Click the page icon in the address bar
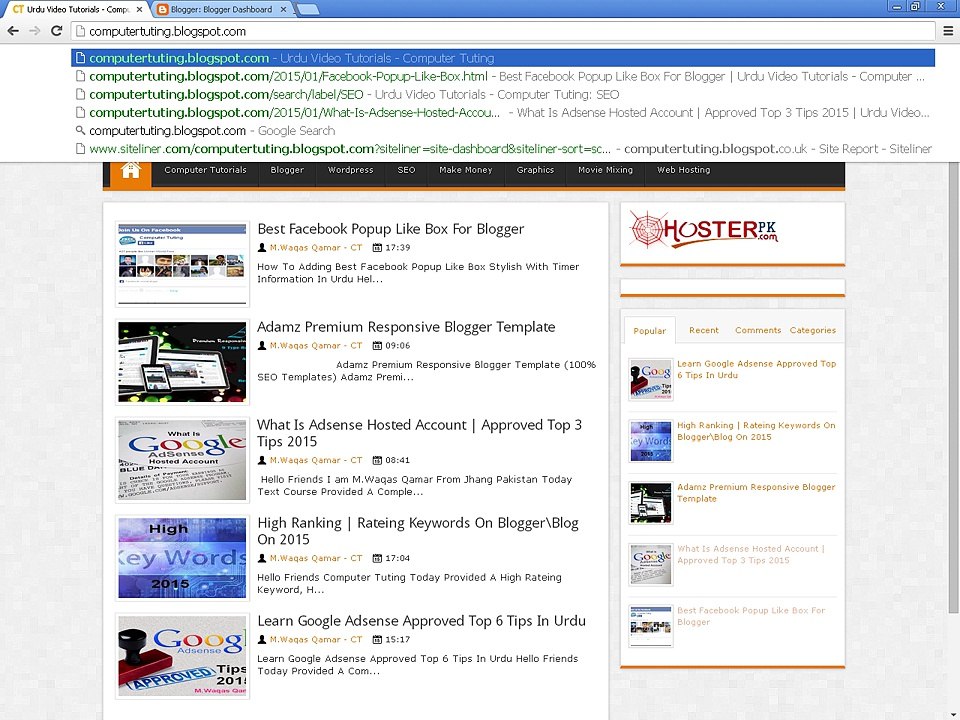The height and width of the screenshot is (720, 960). 80,31
